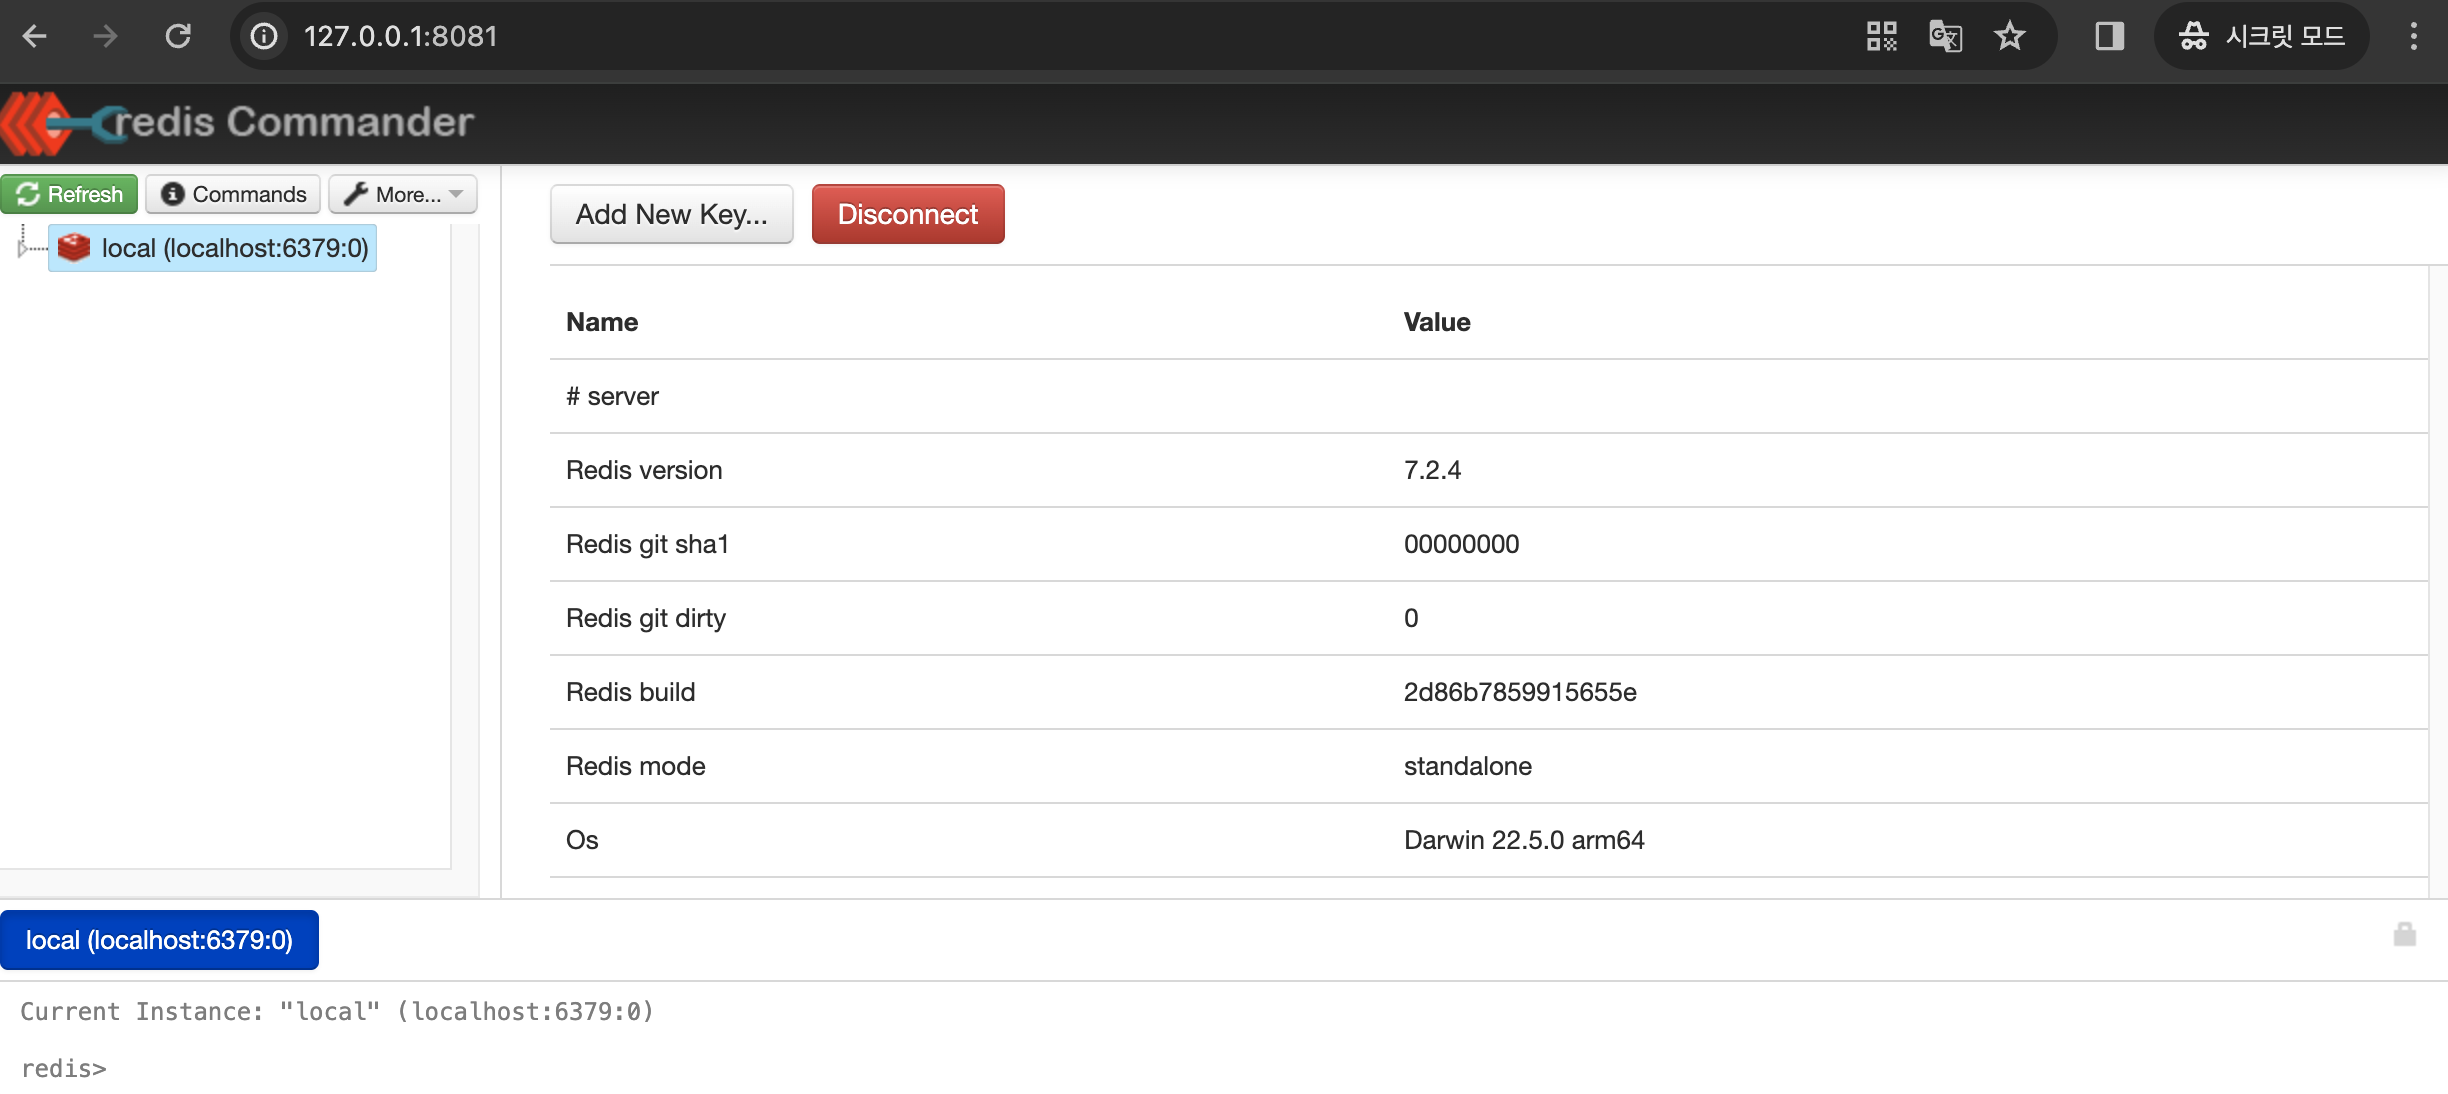
Task: Click the 'Darwin 22.5.0 arm64' value
Action: coord(1524,840)
